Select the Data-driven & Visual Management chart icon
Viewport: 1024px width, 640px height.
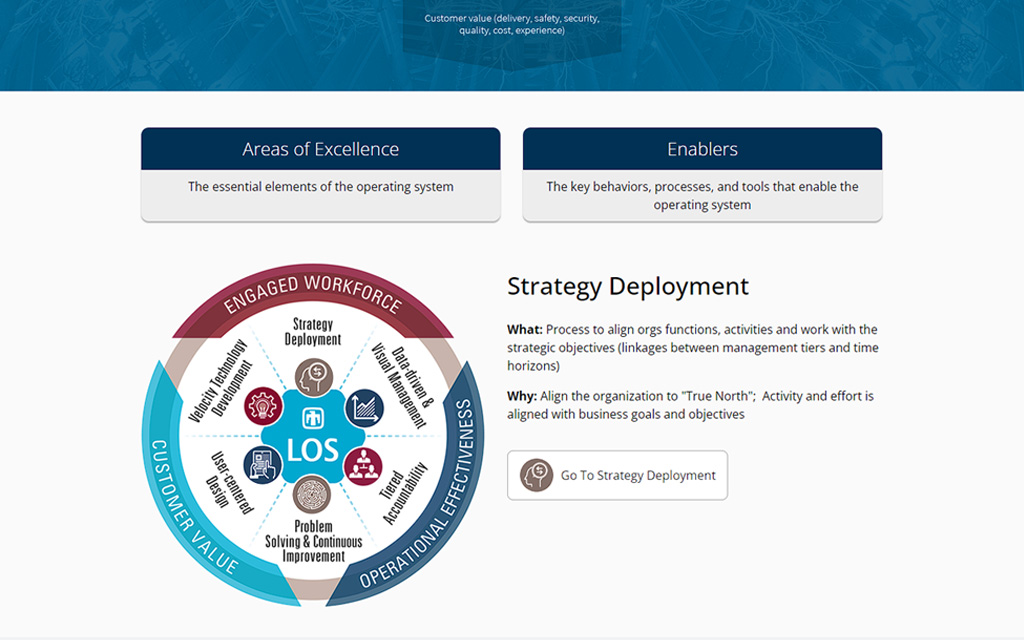click(x=364, y=408)
